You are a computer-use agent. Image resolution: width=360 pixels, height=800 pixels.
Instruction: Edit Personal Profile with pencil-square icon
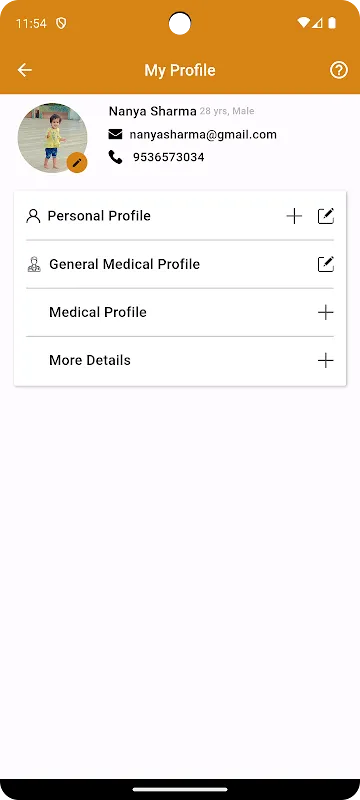point(326,216)
